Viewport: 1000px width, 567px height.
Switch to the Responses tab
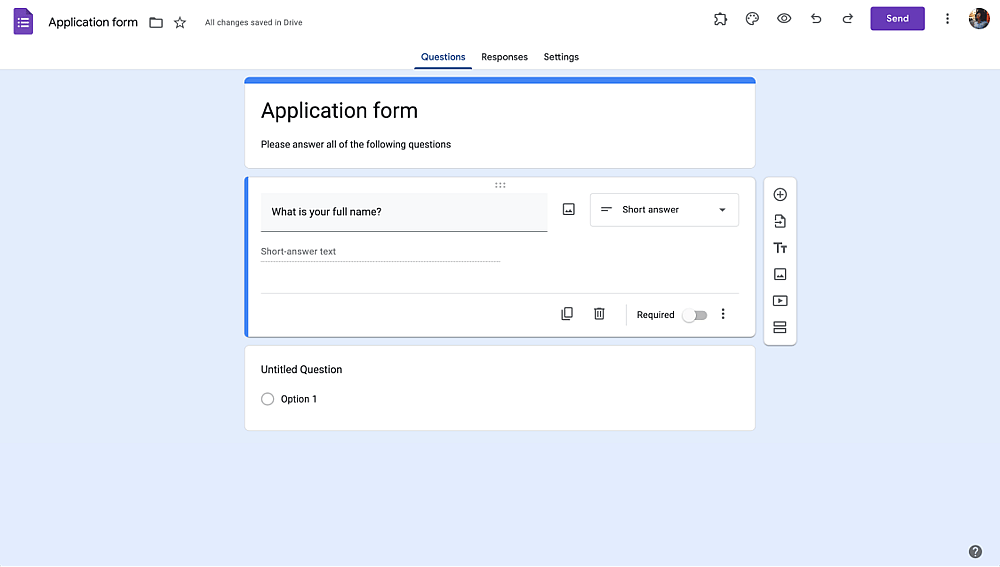[504, 57]
